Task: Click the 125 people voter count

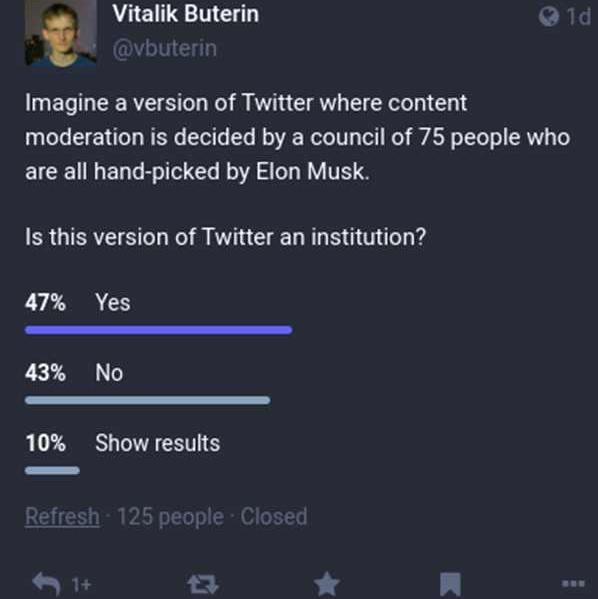Action: [170, 517]
